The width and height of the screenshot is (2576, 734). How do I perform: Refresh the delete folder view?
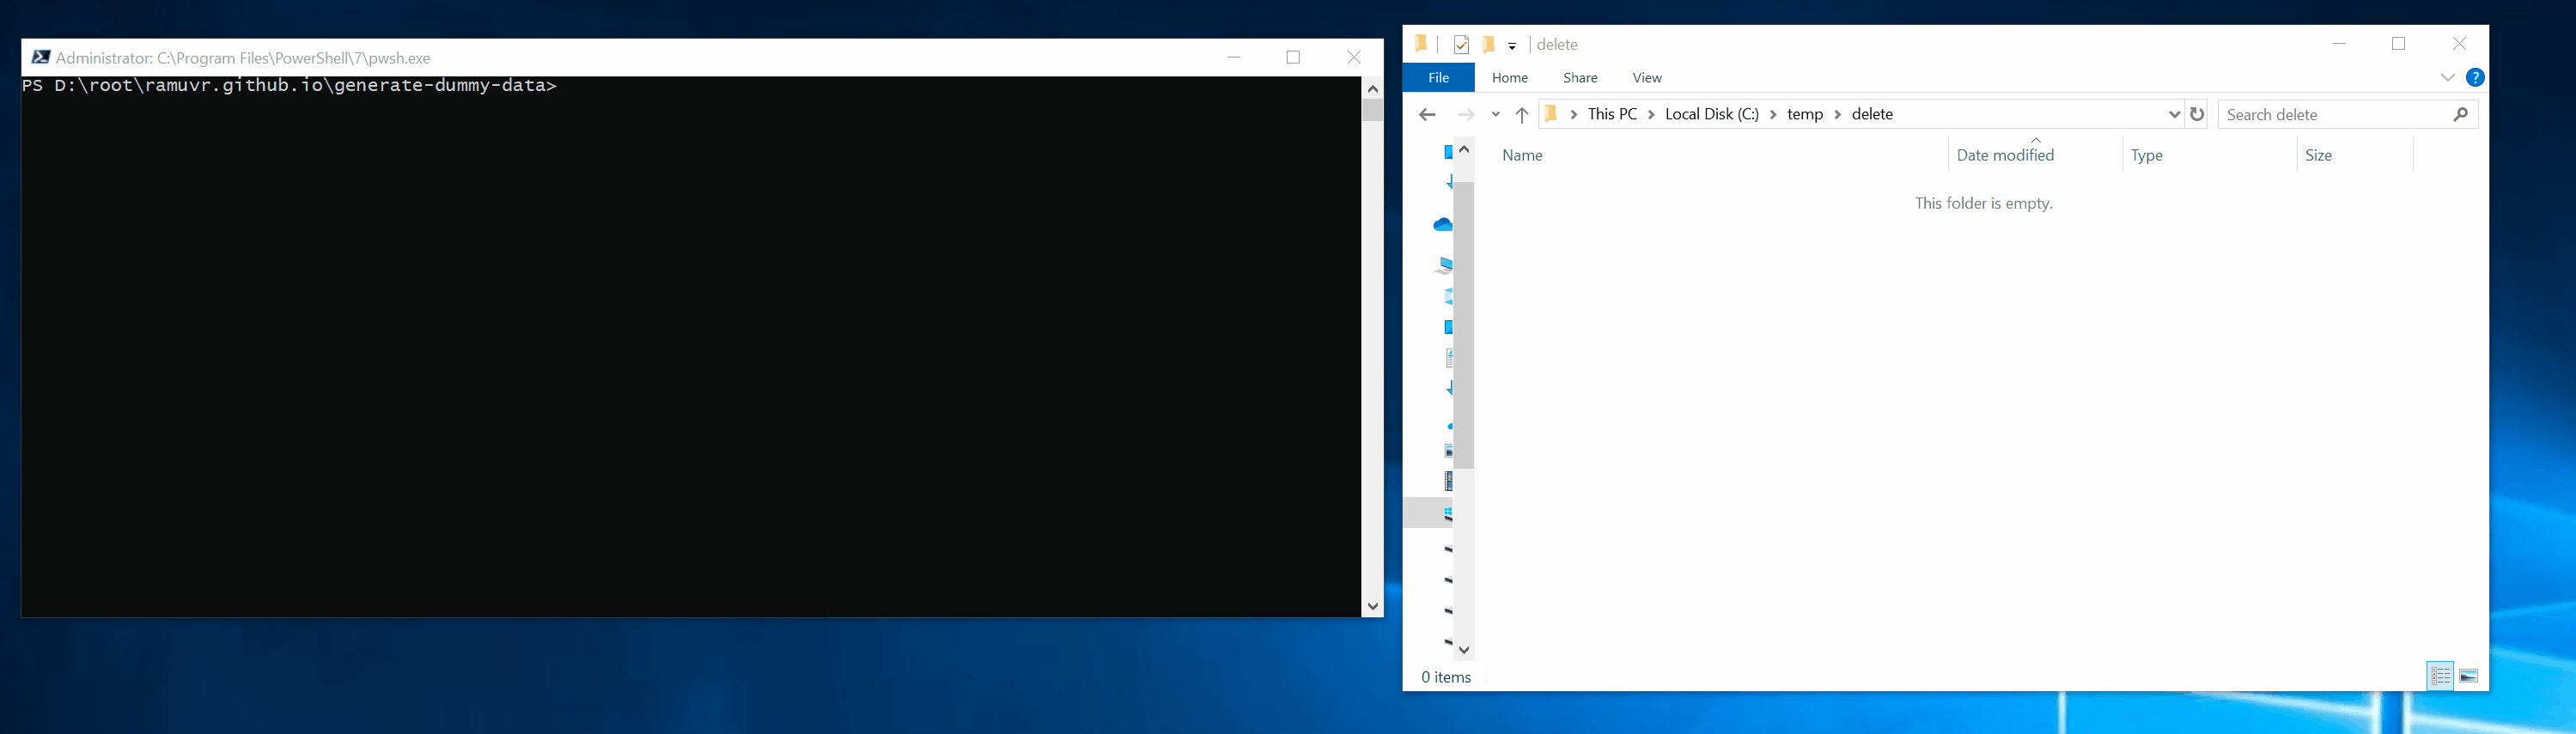click(x=2197, y=114)
